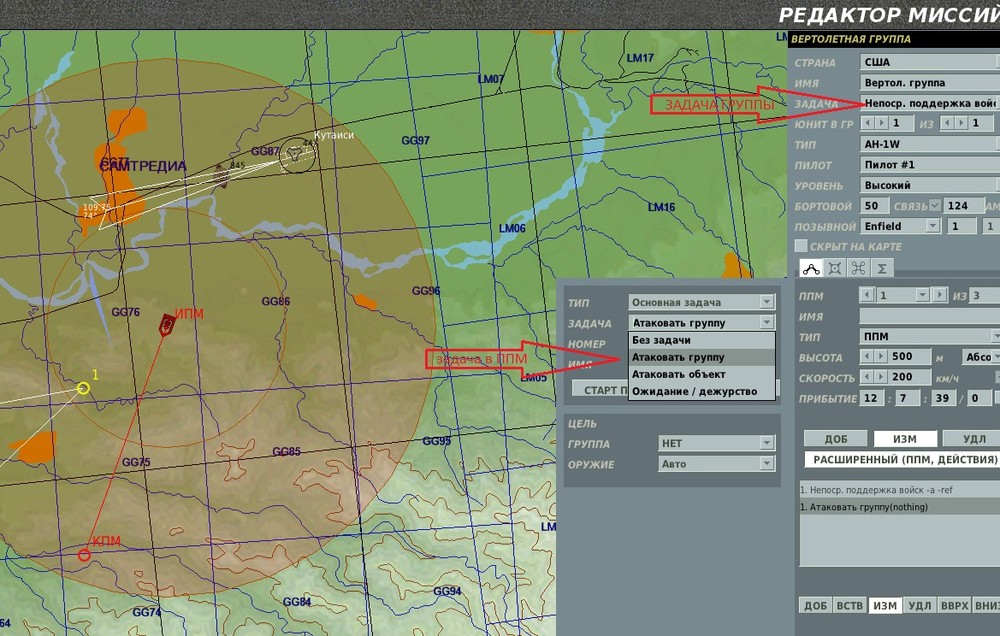Click the ИПМ helicopter marker on the map
1000x636 pixels.
tap(166, 324)
